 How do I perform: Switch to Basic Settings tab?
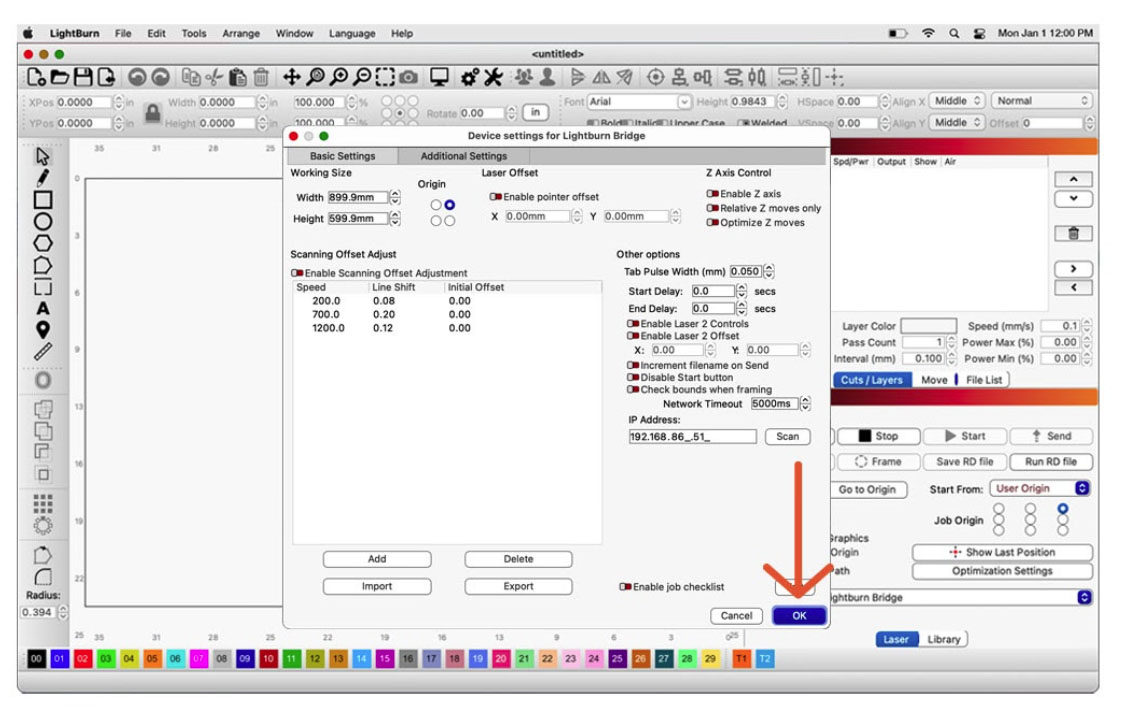tap(342, 156)
